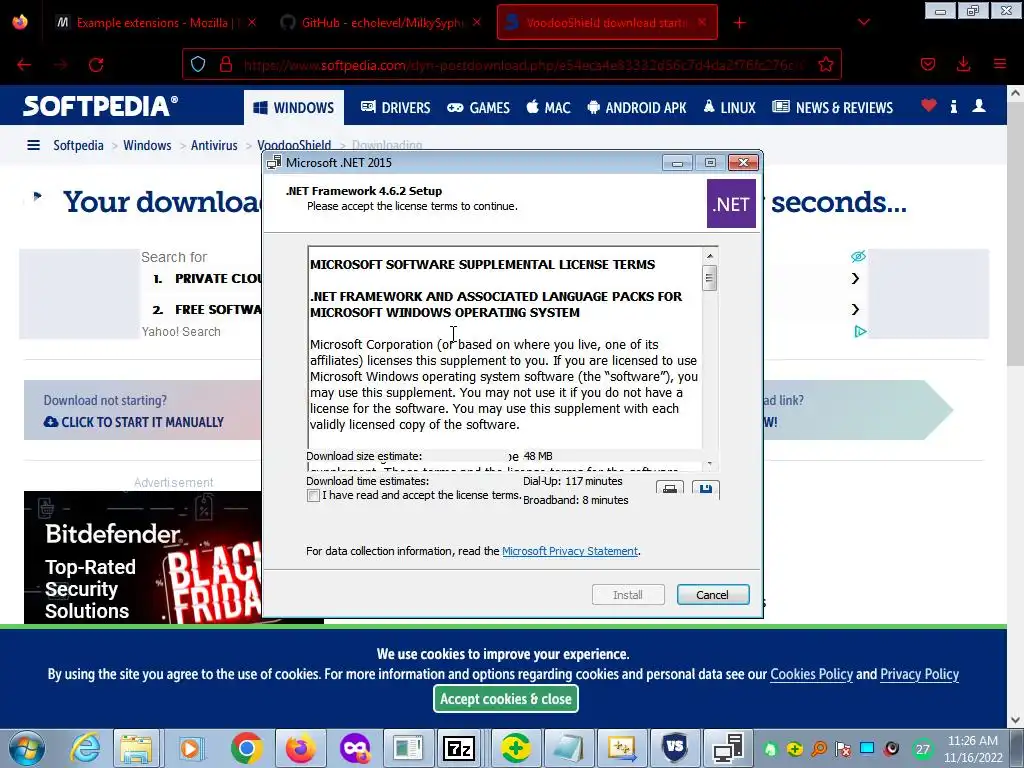Screen dimensions: 1024x768
Task: Select the VoodooShield download tab
Action: [607, 22]
